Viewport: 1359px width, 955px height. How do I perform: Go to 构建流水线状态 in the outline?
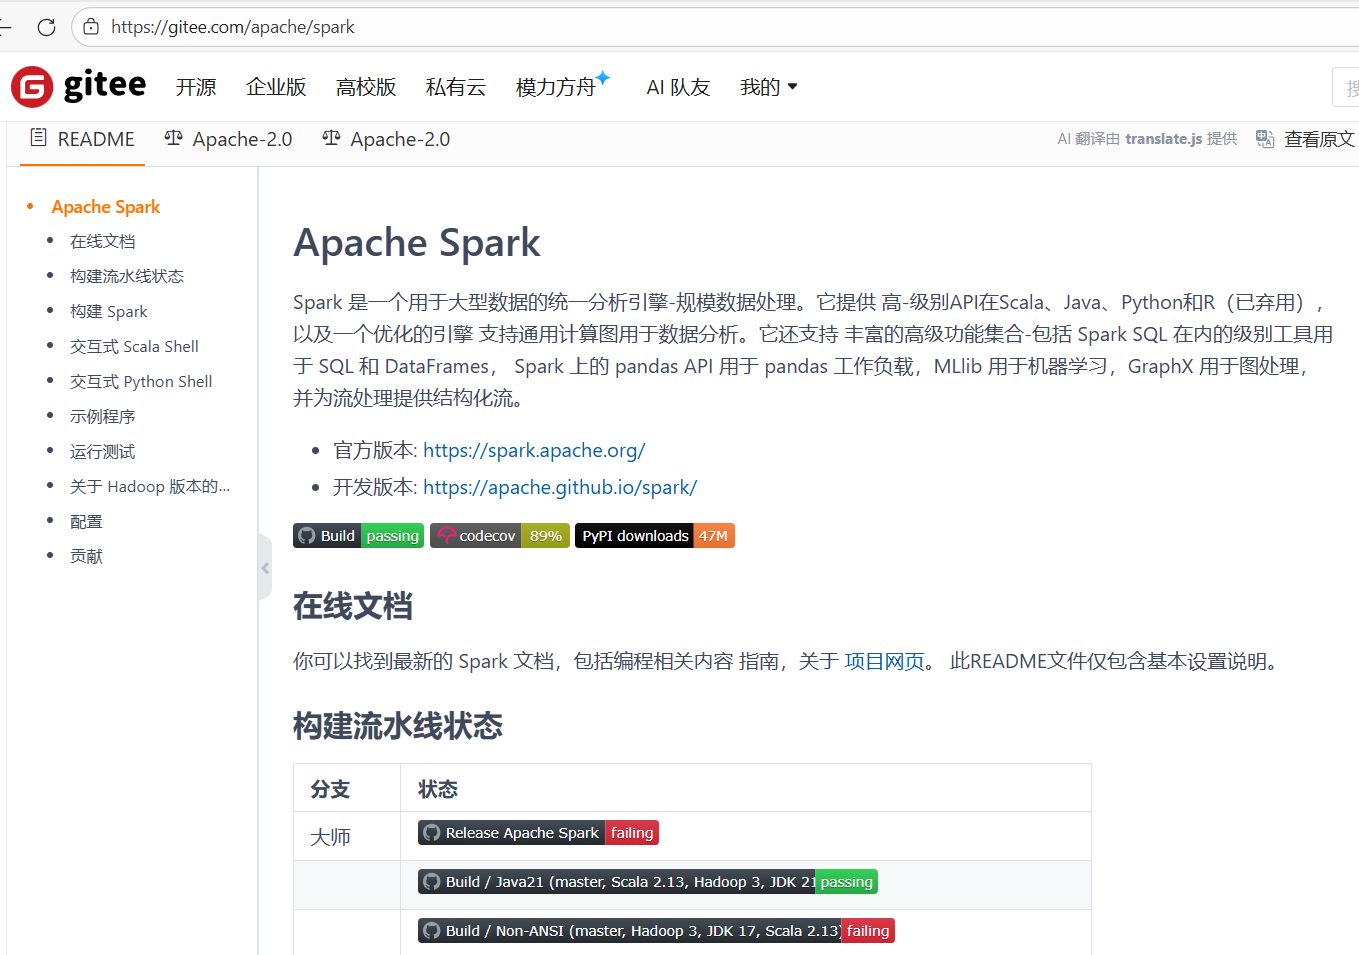[x=127, y=276]
